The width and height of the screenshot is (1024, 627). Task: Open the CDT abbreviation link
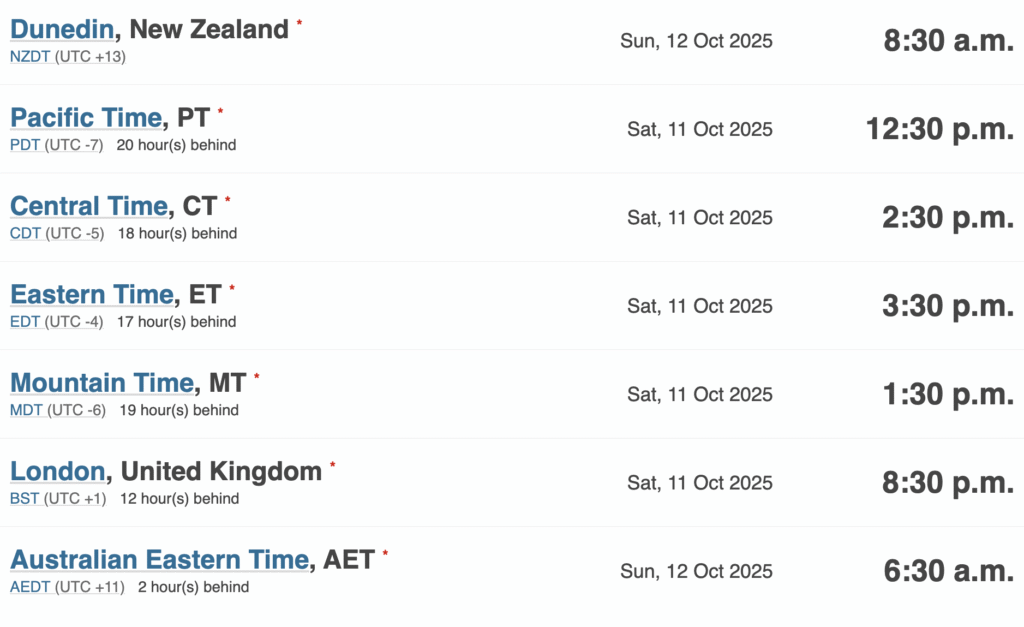click(x=26, y=233)
